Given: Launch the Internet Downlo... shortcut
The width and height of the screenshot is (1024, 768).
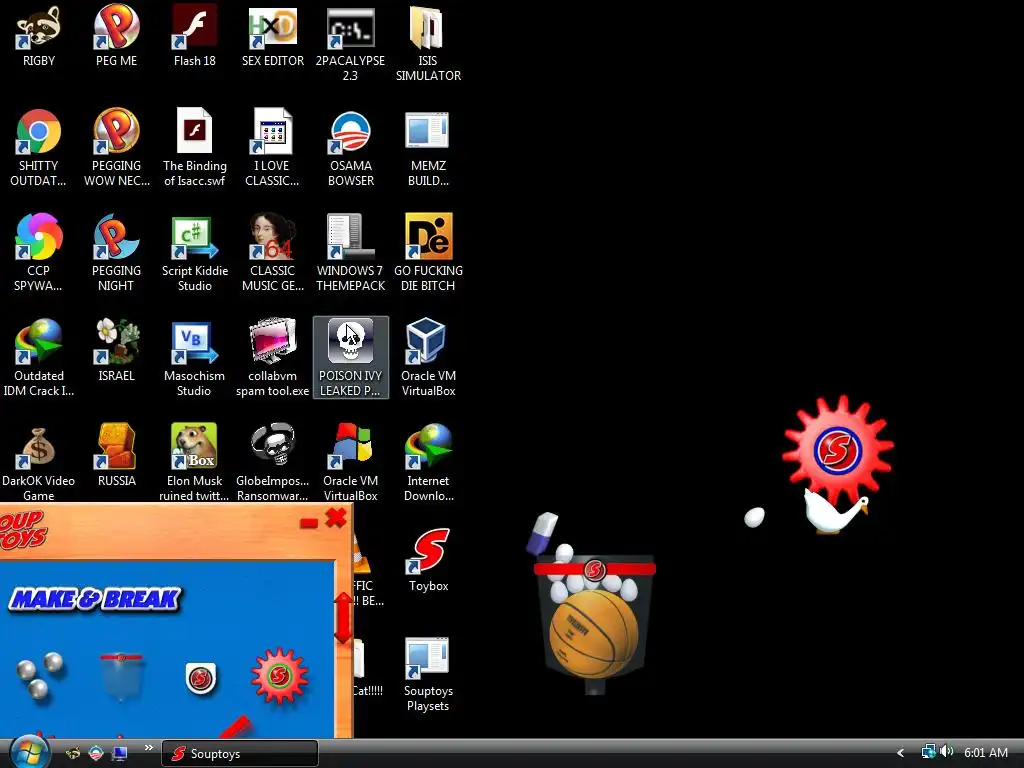Looking at the screenshot, I should point(428,462).
